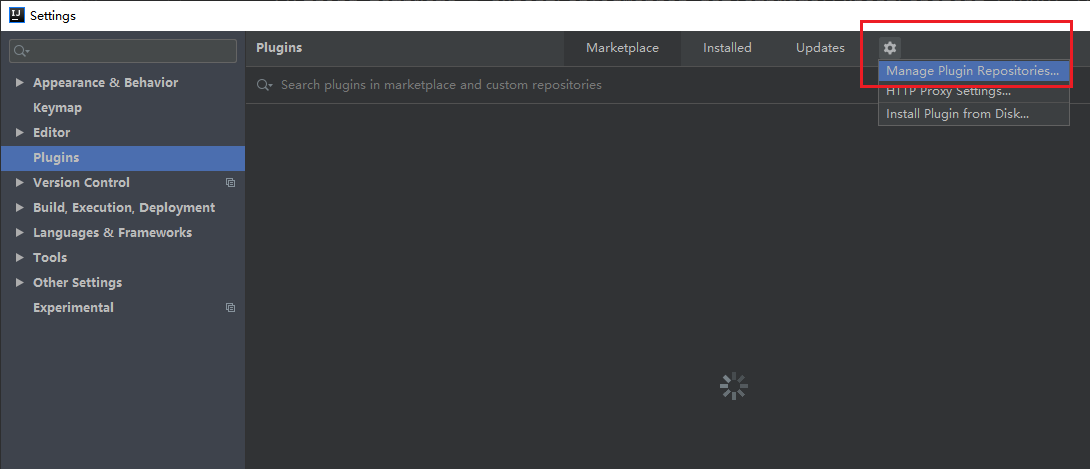Expand the Build, Execution, Deployment node
1090x469 pixels.
[20, 208]
